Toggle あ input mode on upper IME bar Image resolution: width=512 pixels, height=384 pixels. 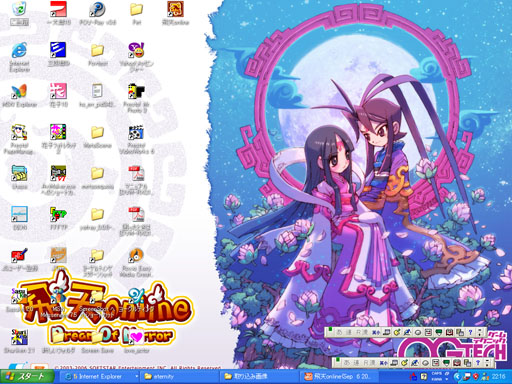(339, 332)
